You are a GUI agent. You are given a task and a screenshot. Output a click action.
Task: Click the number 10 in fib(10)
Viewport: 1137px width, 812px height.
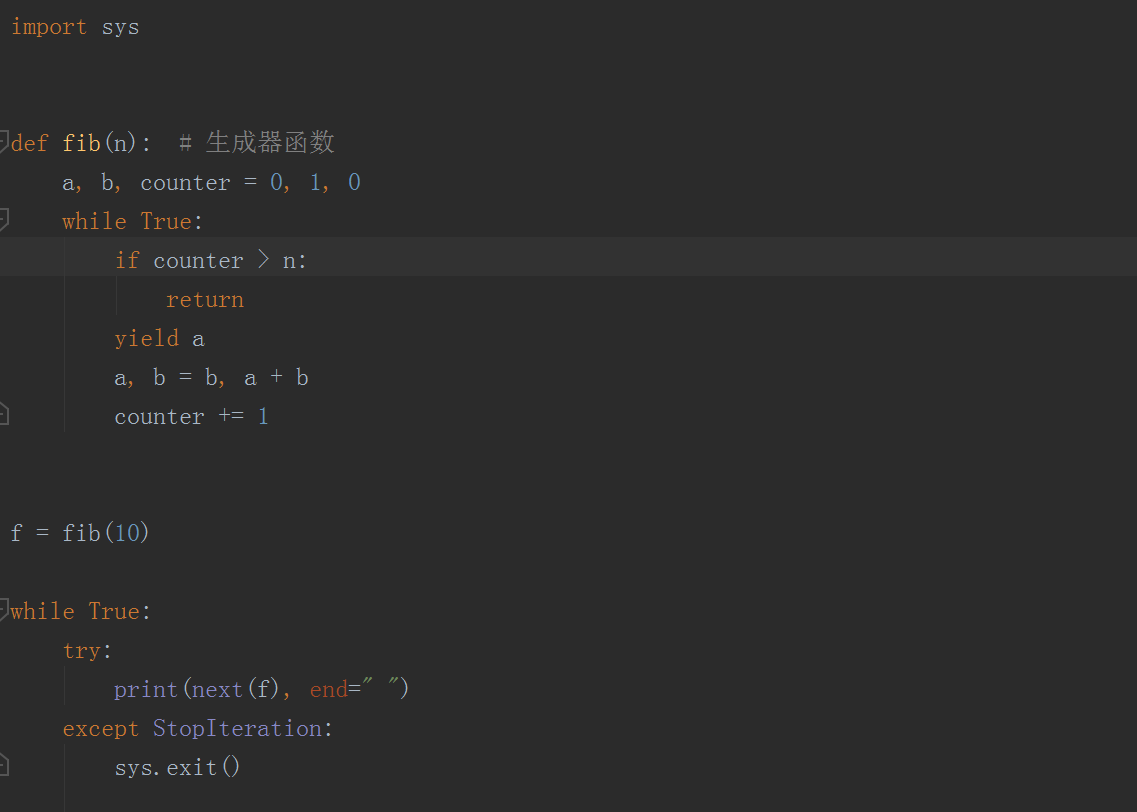click(x=127, y=533)
